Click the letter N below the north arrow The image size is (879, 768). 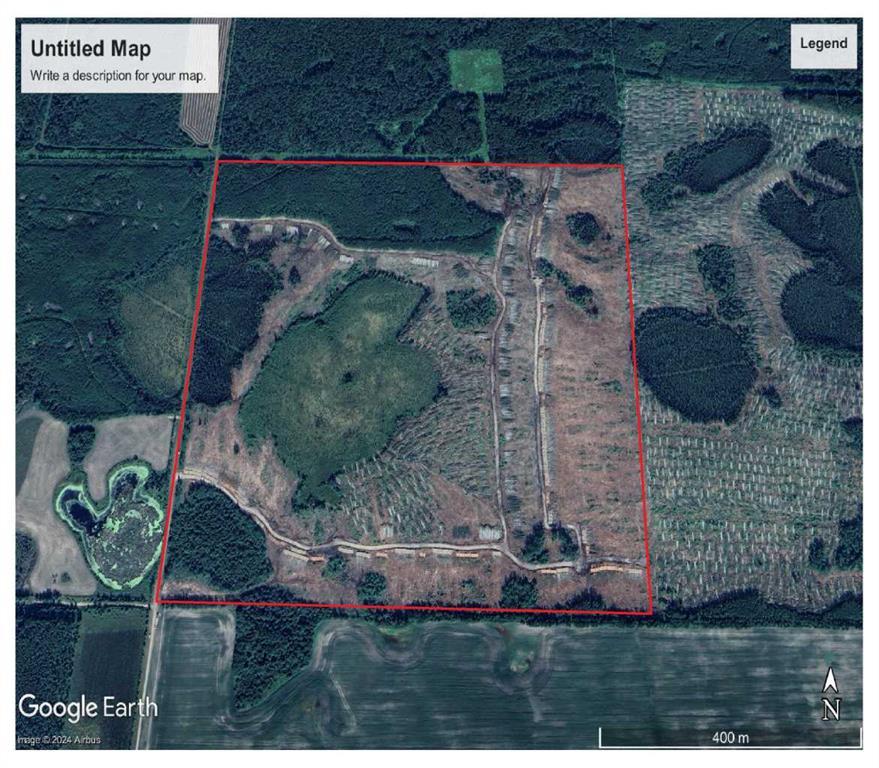829,709
